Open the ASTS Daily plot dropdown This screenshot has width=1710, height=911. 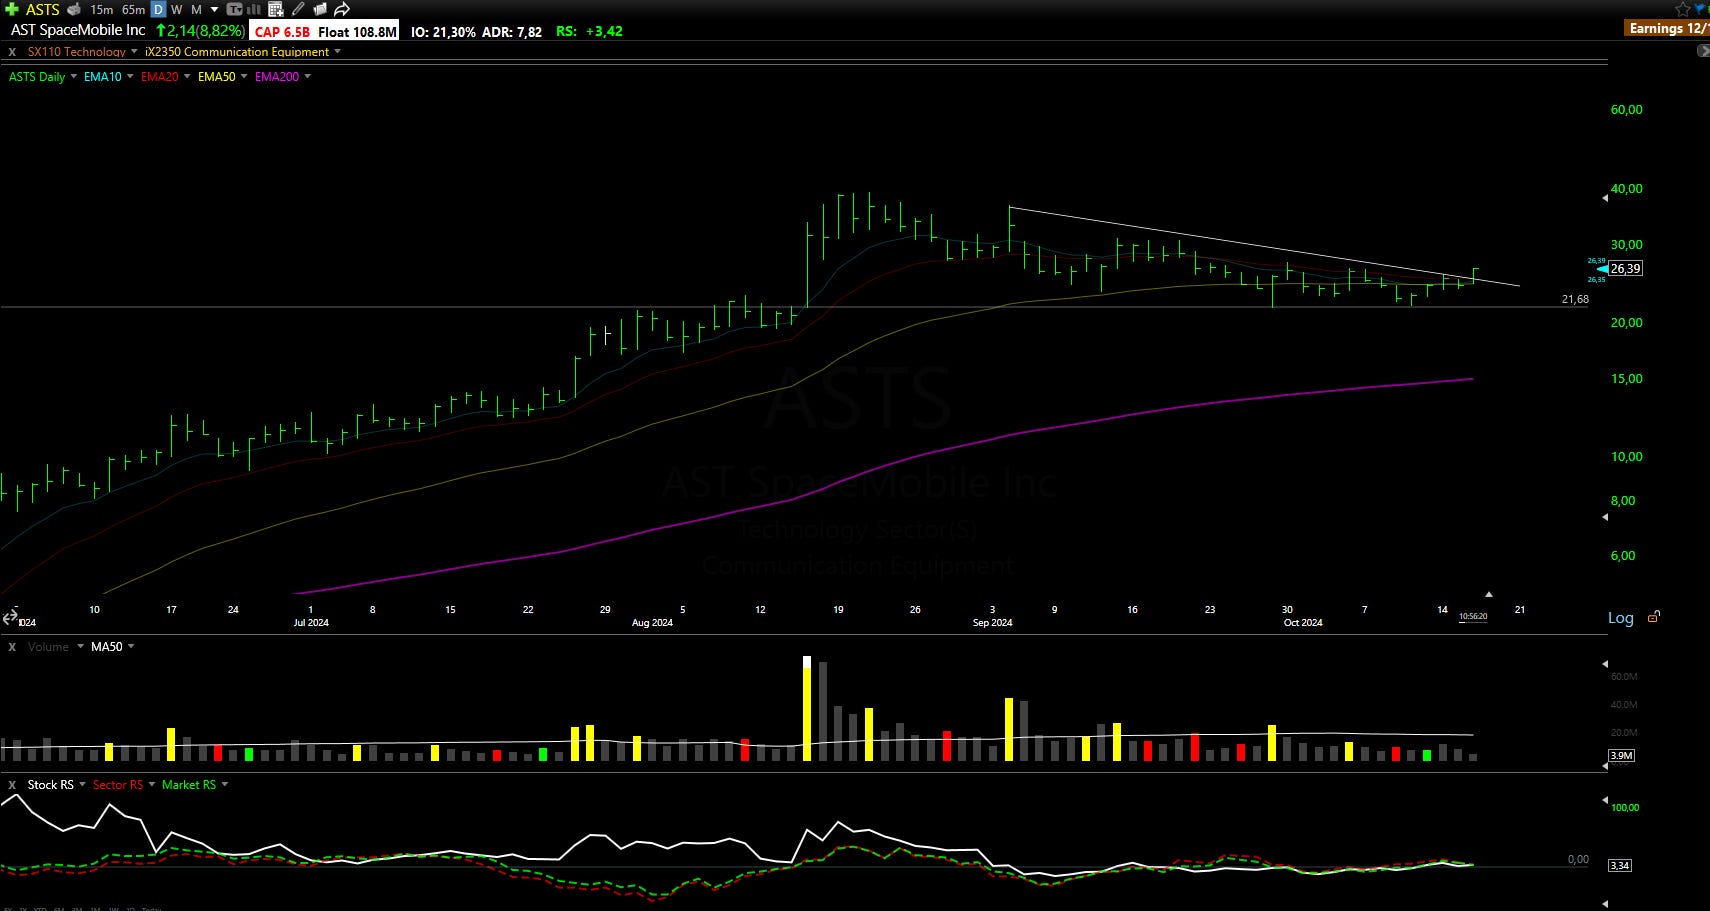(x=73, y=77)
